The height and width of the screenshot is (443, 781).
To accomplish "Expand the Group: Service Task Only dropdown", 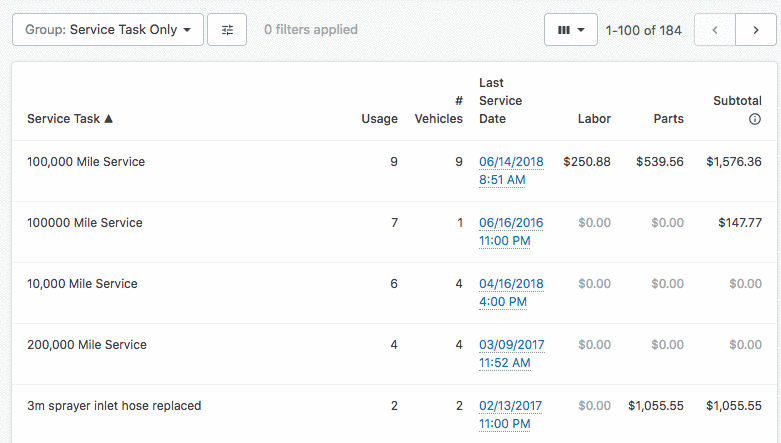I will [x=108, y=30].
